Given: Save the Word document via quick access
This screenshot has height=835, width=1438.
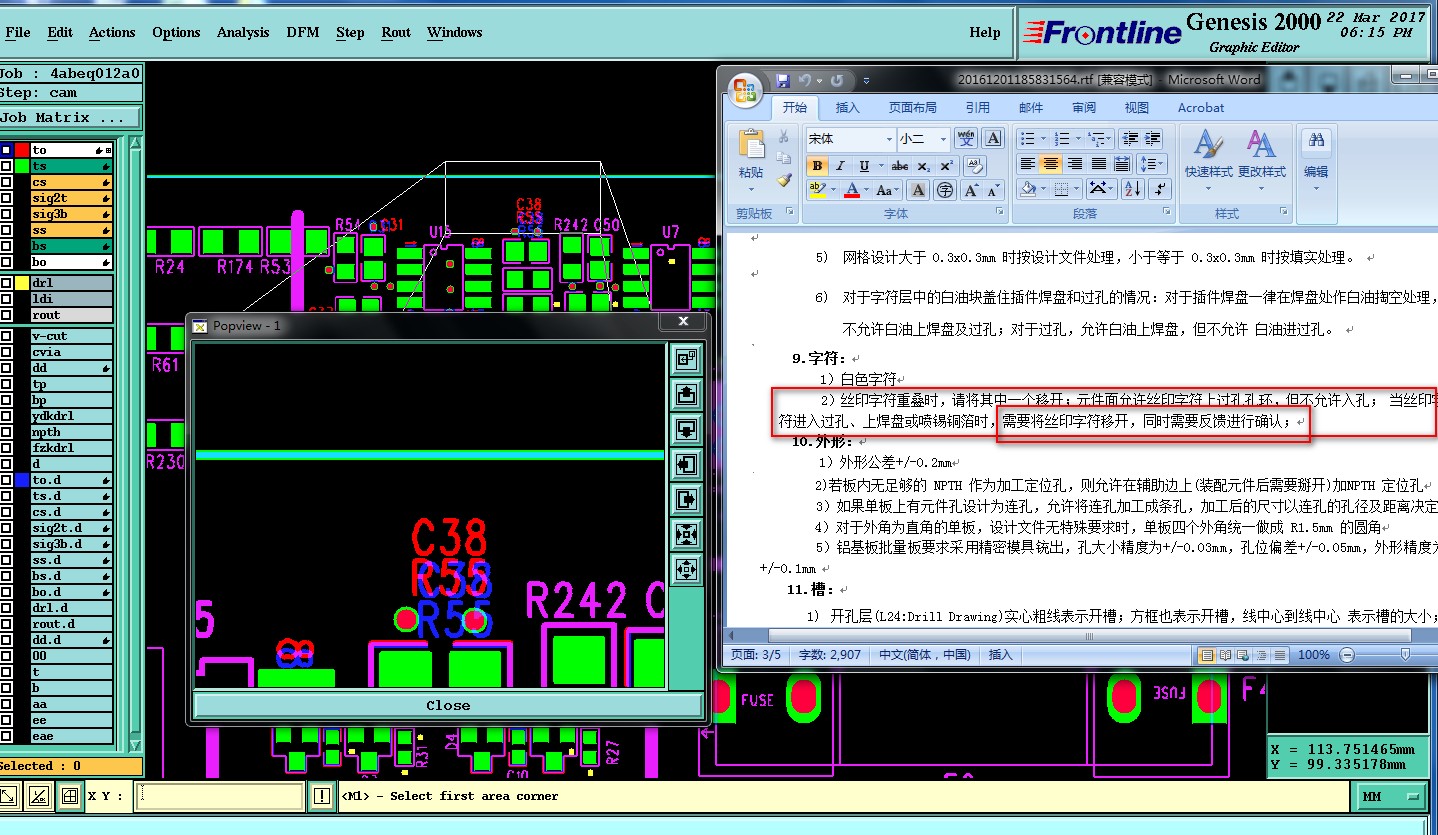Looking at the screenshot, I should pyautogui.click(x=783, y=80).
